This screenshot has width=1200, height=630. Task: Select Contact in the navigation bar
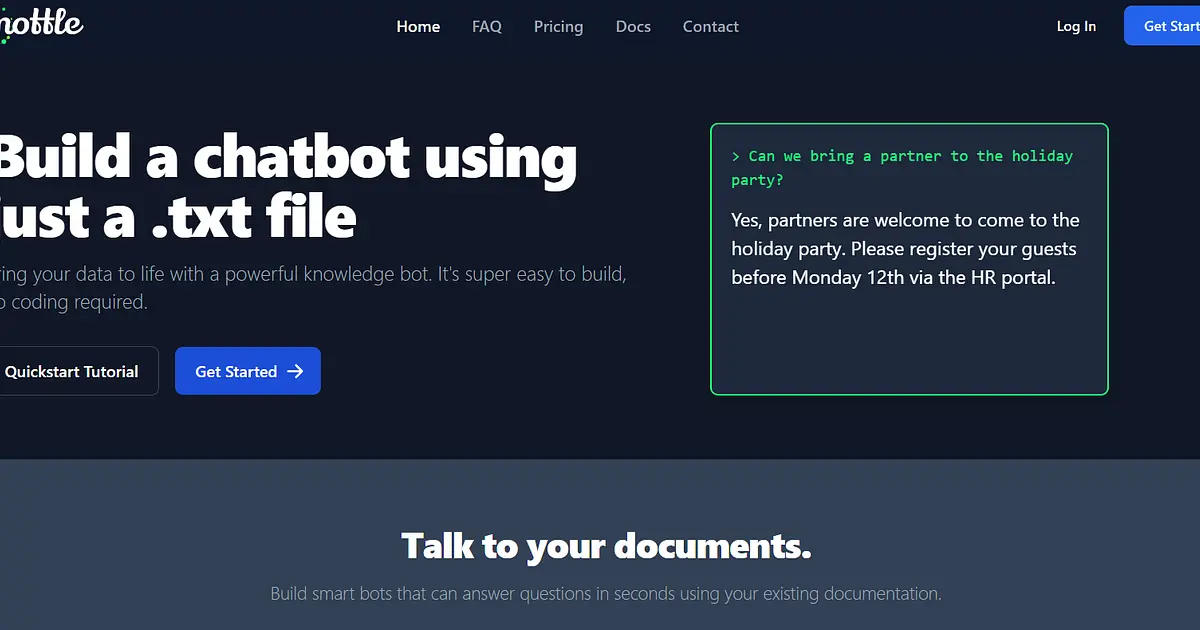[711, 26]
